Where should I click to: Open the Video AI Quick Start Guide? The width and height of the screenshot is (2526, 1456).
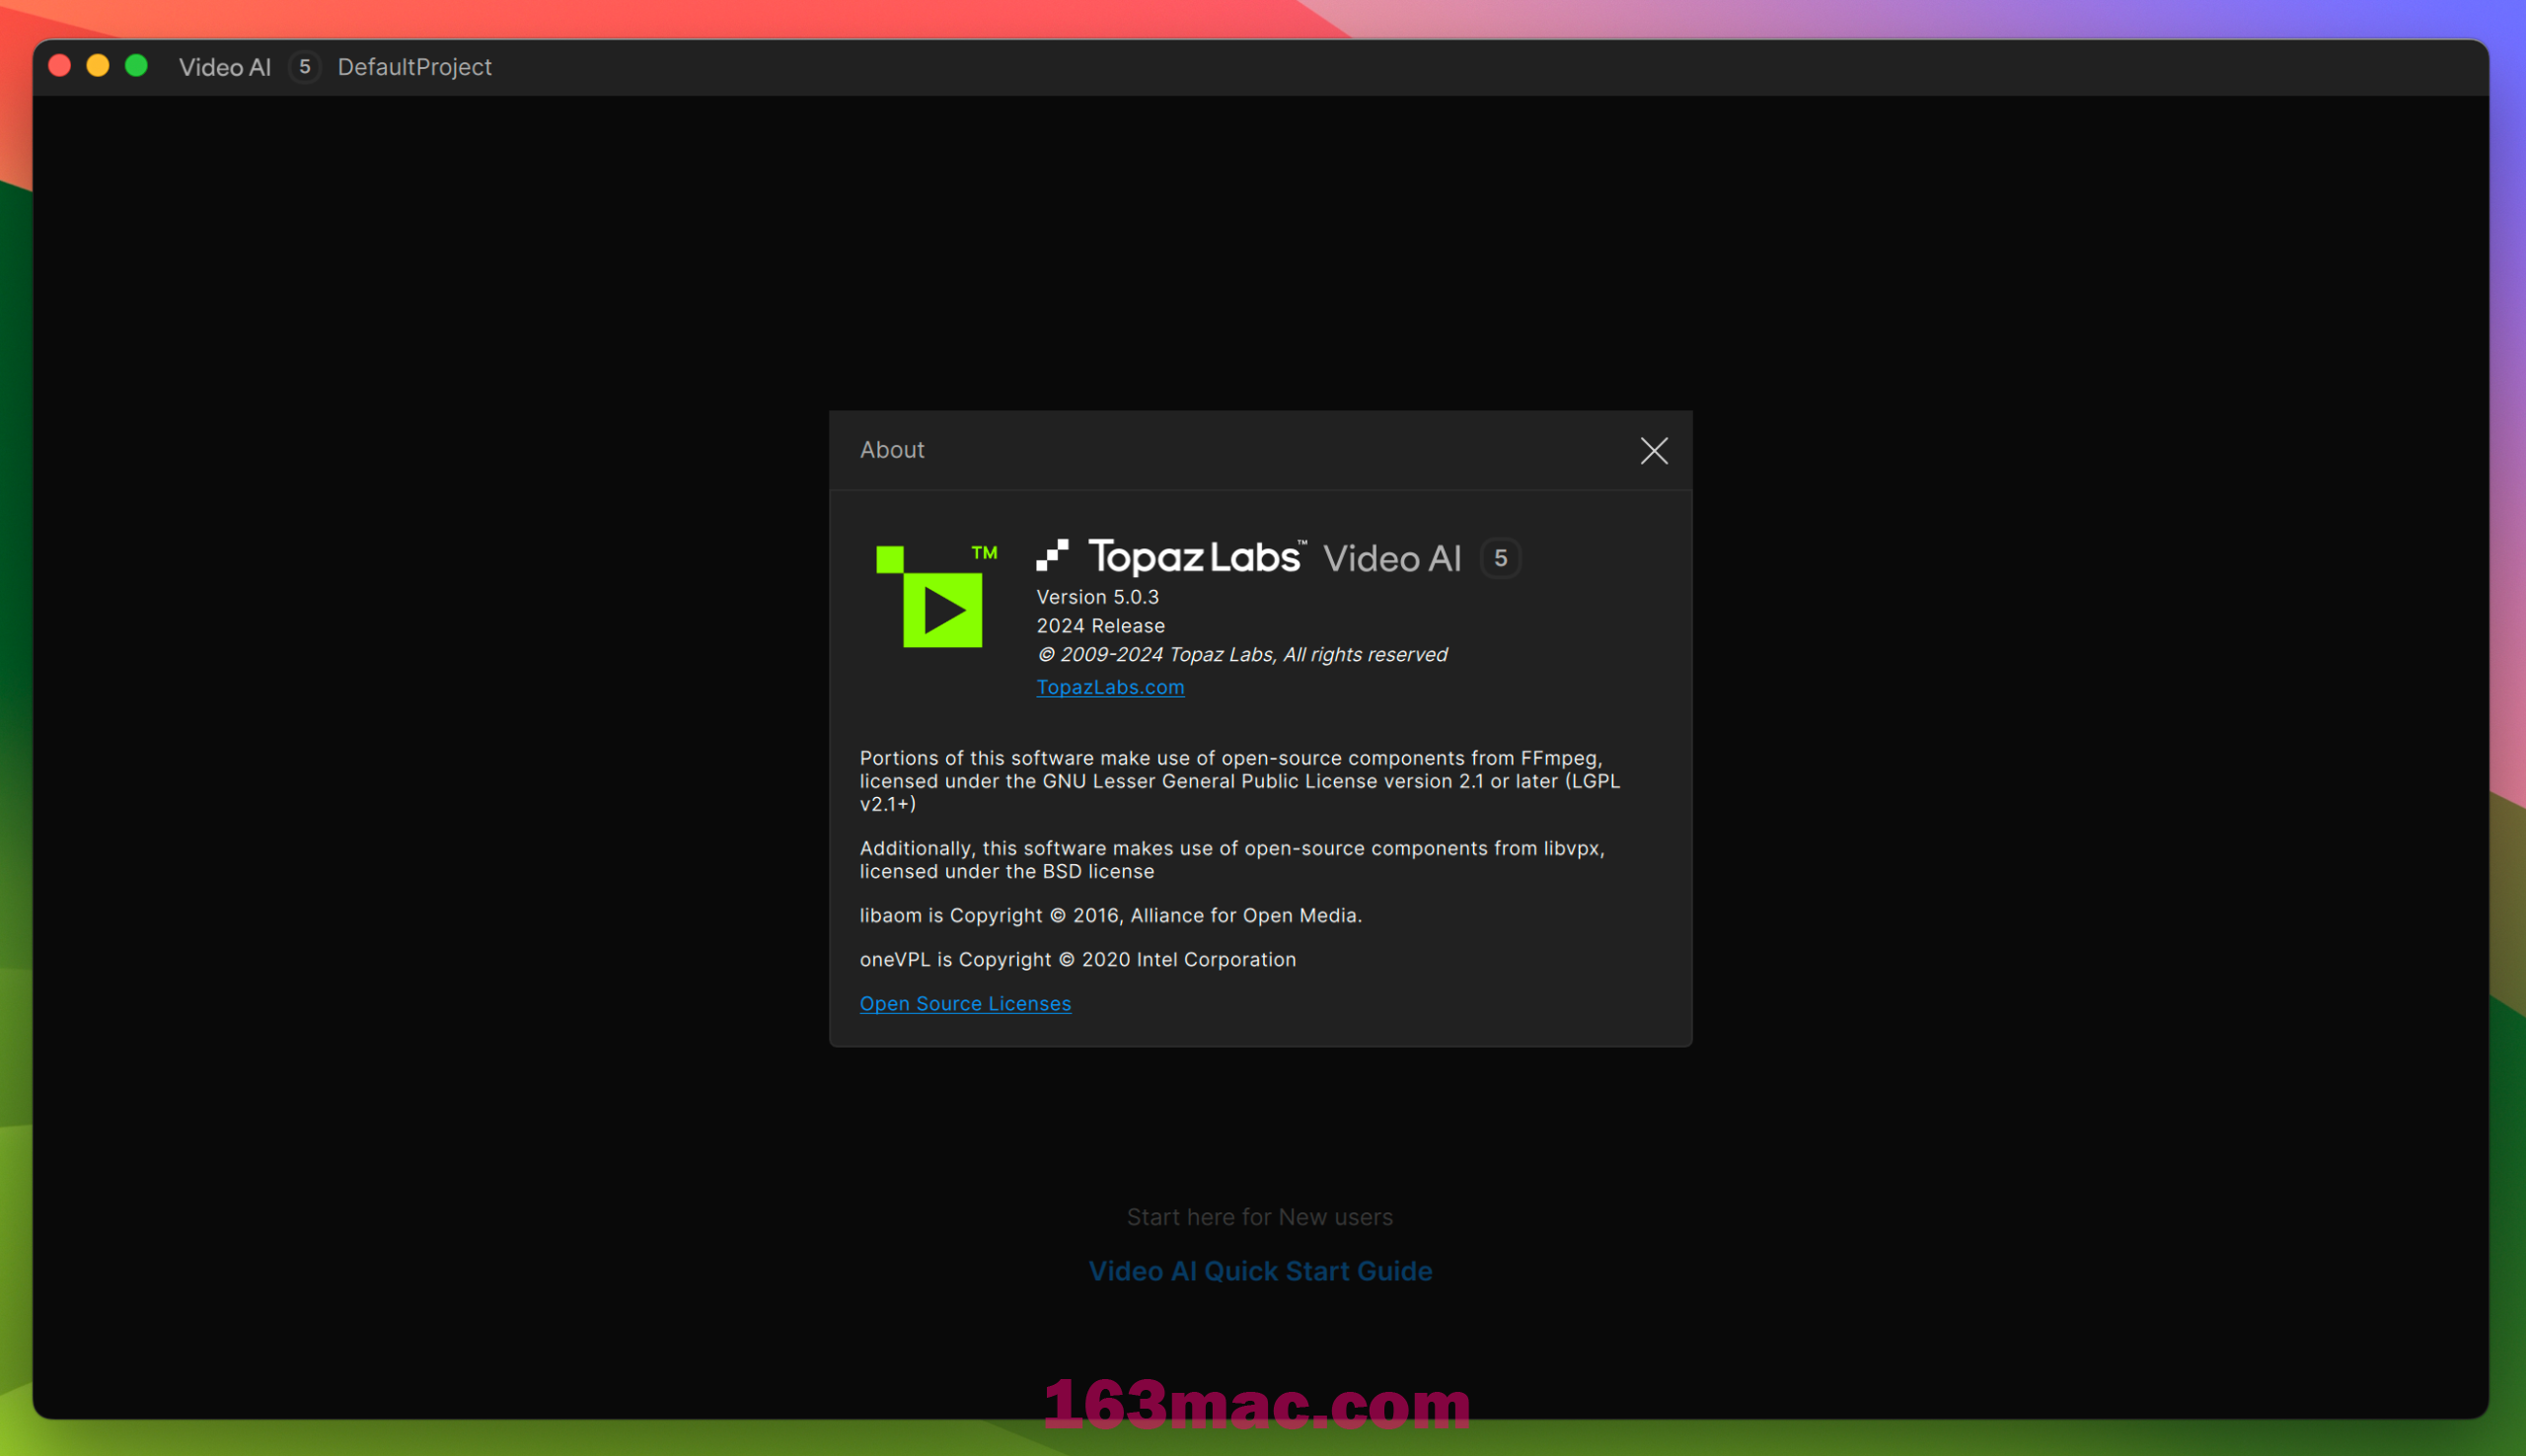pyautogui.click(x=1260, y=1271)
